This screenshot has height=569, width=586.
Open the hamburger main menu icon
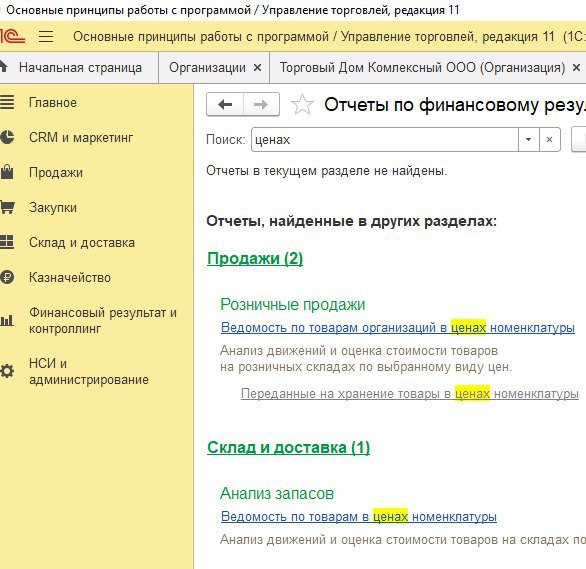tap(46, 37)
